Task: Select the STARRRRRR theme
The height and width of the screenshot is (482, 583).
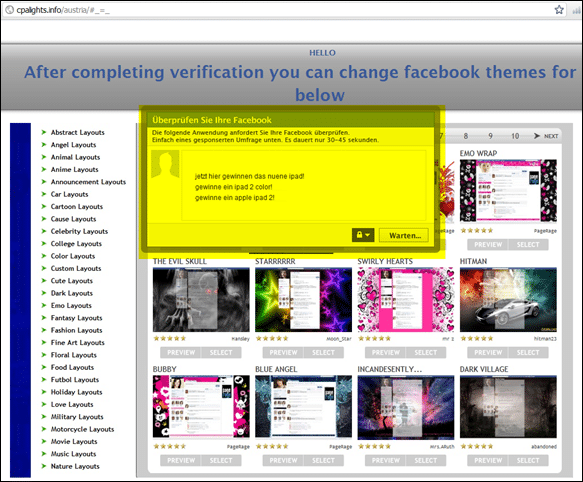Action: pyautogui.click(x=323, y=352)
